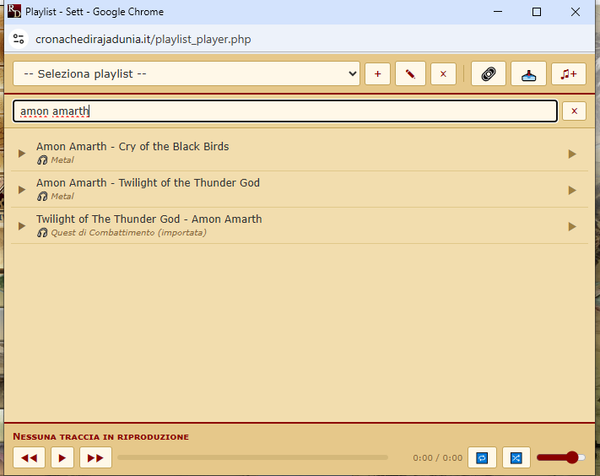Toggle the shuffle button
This screenshot has height=476, width=600.
coord(516,458)
